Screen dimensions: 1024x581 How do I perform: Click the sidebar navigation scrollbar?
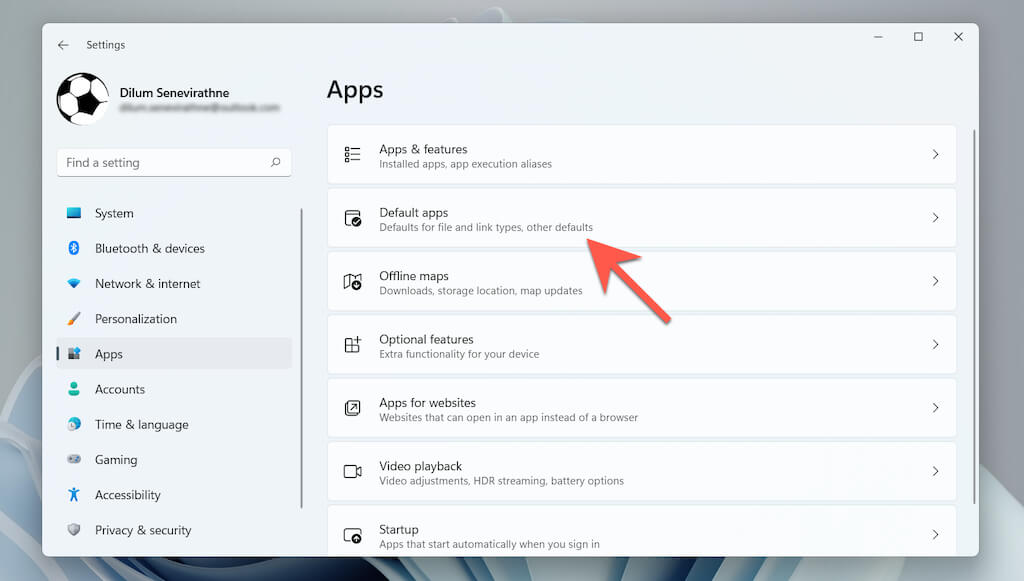pos(301,358)
